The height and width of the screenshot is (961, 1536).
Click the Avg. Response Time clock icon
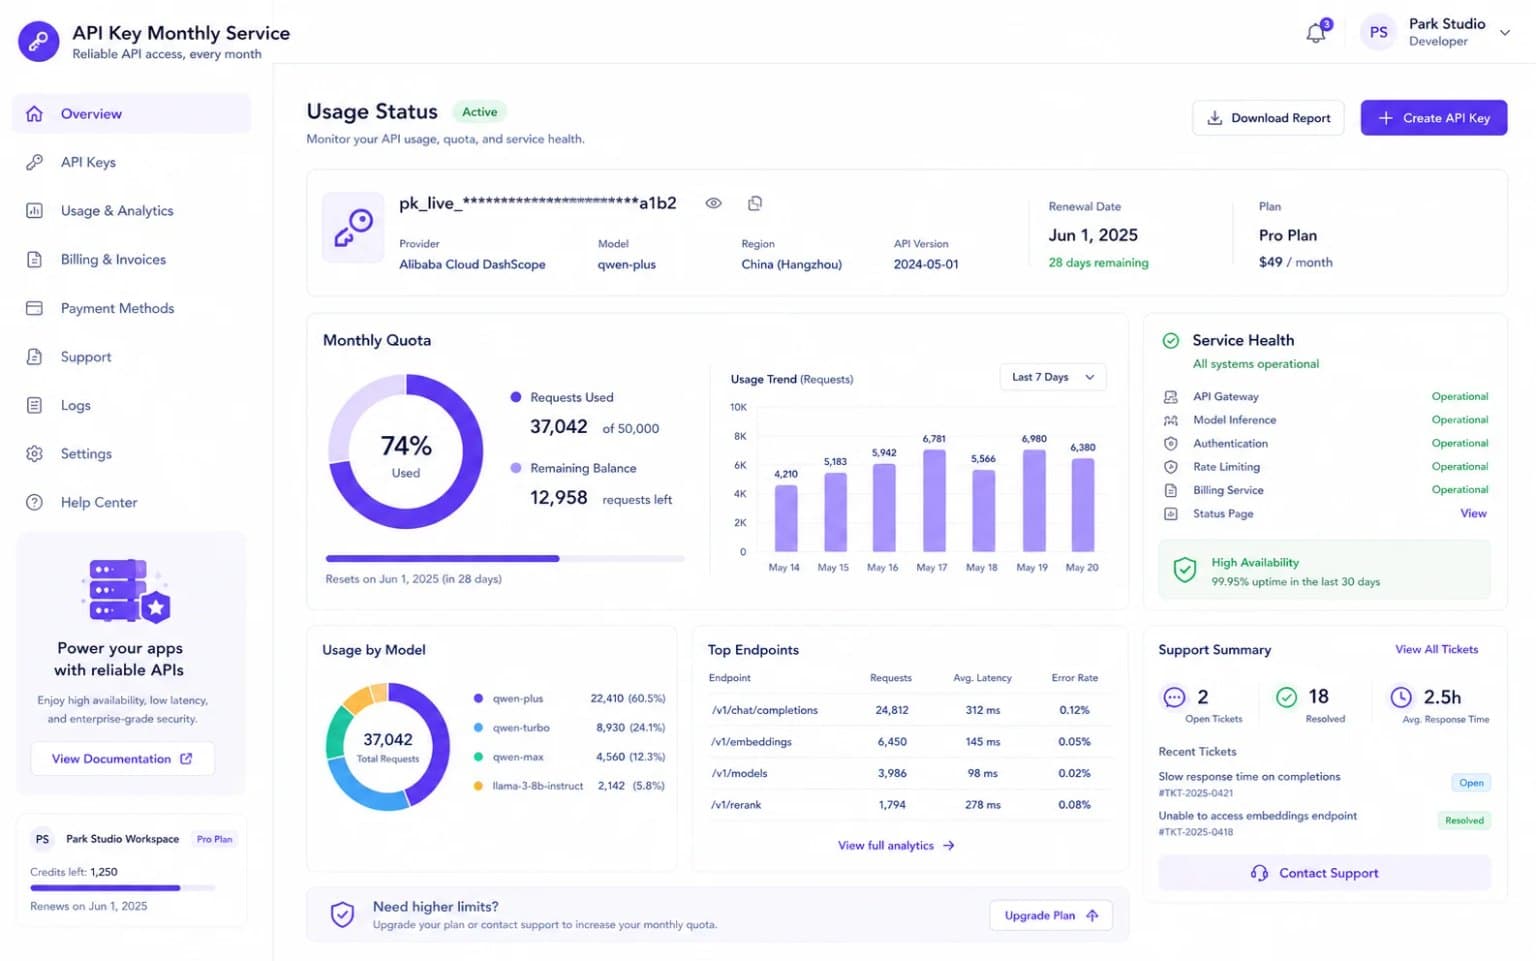click(1401, 697)
